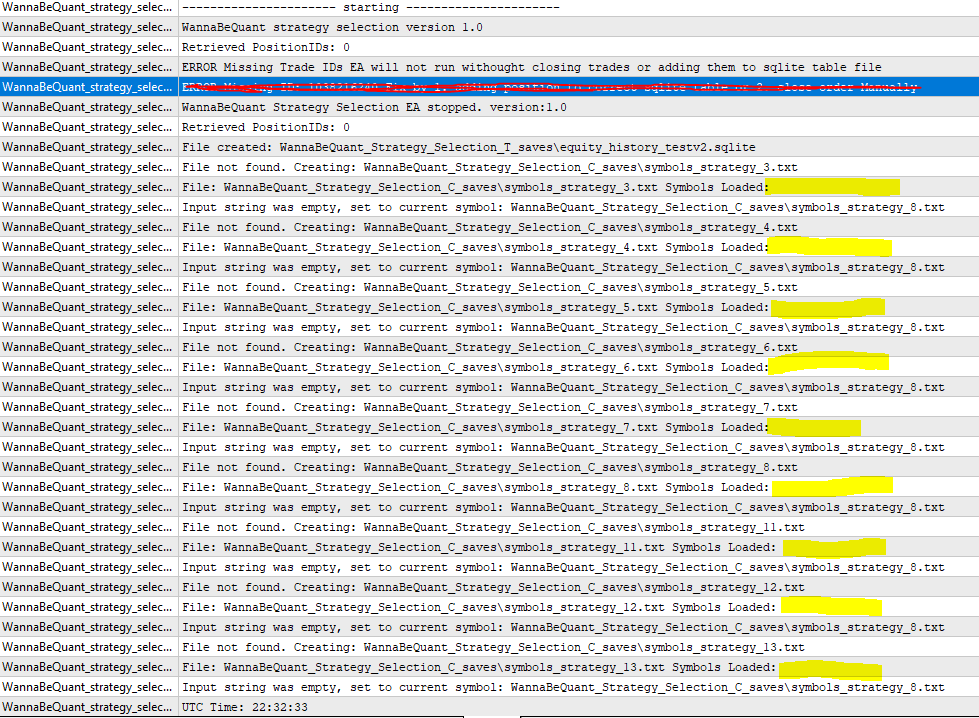Select 'Symbols Loaded' row for symbols_strategy_7.txt

[x=490, y=426]
